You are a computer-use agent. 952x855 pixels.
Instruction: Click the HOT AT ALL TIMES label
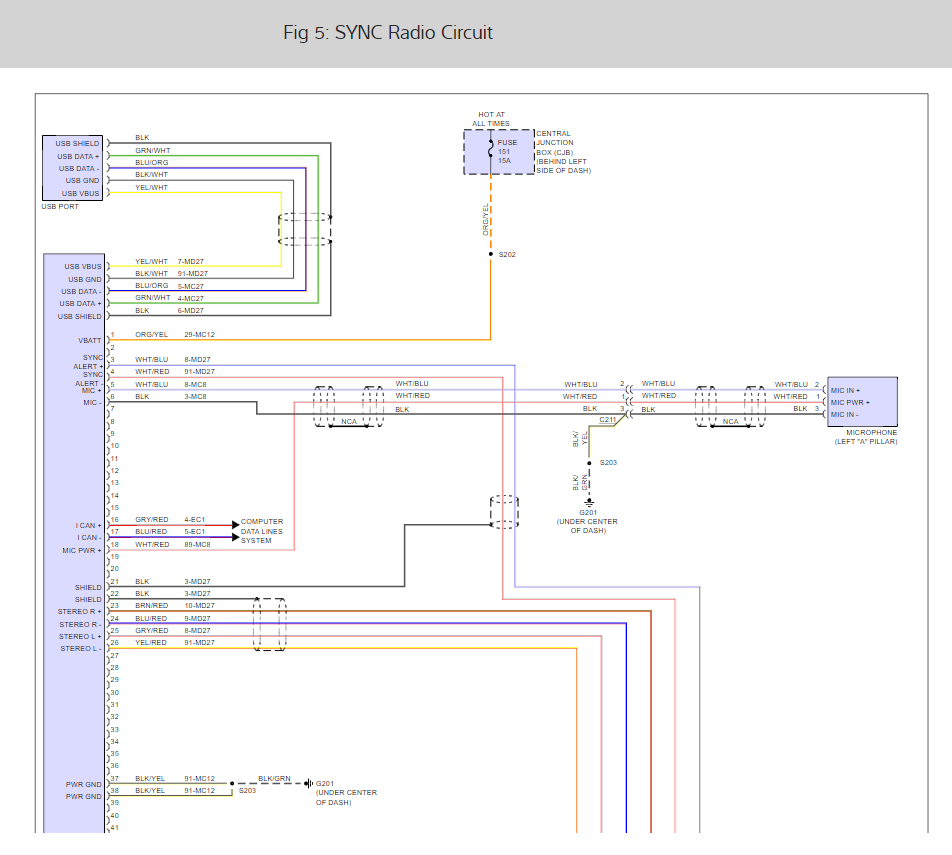491,119
